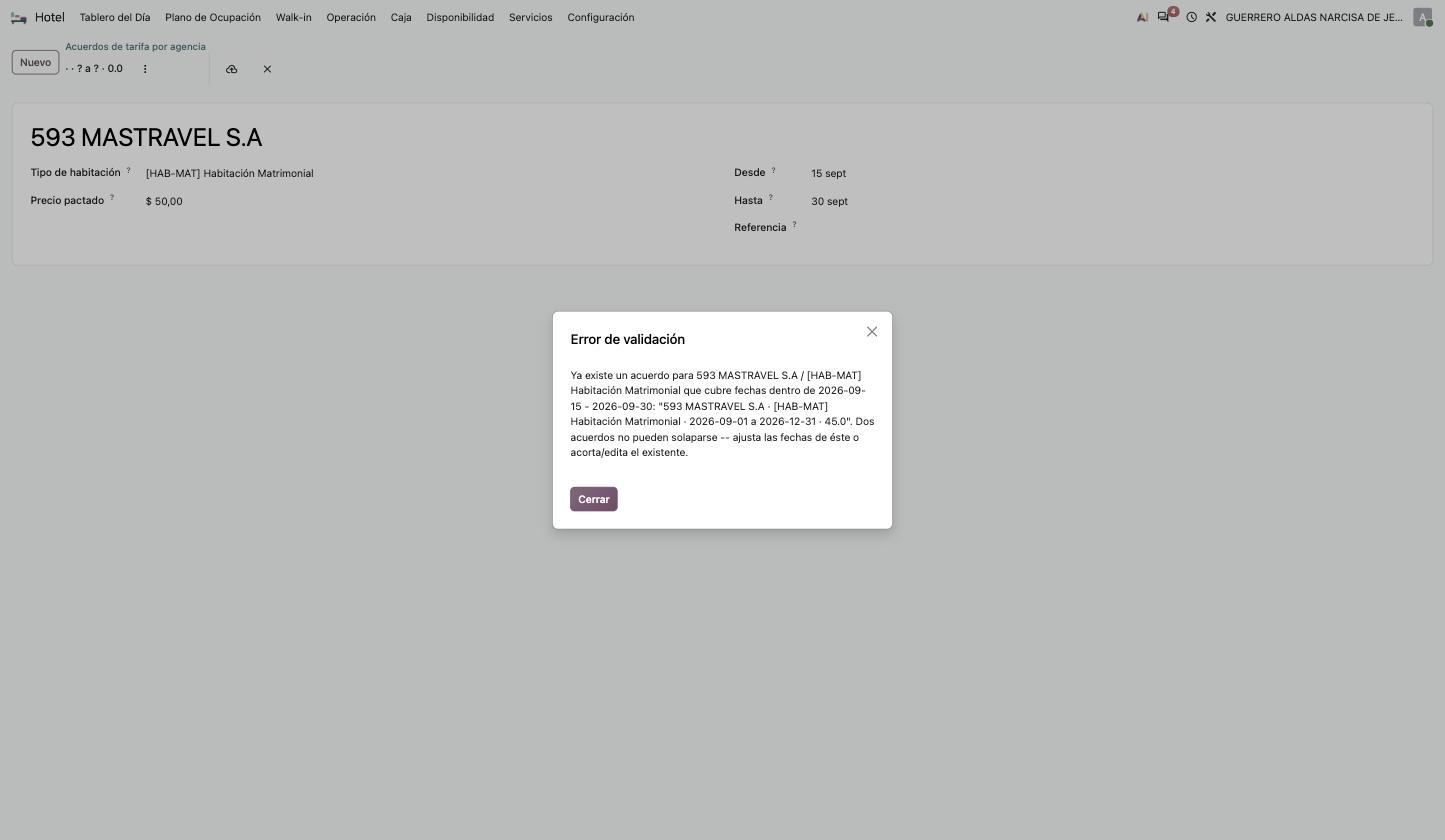Open the Operación menu

pyautogui.click(x=351, y=17)
